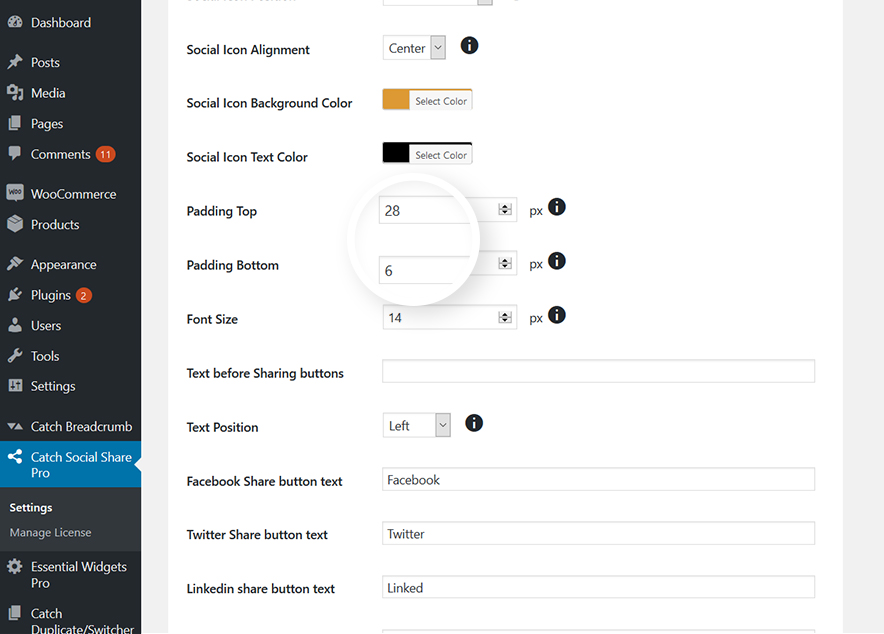Click the orange background color swatch
Image resolution: width=884 pixels, height=634 pixels.
click(x=396, y=99)
